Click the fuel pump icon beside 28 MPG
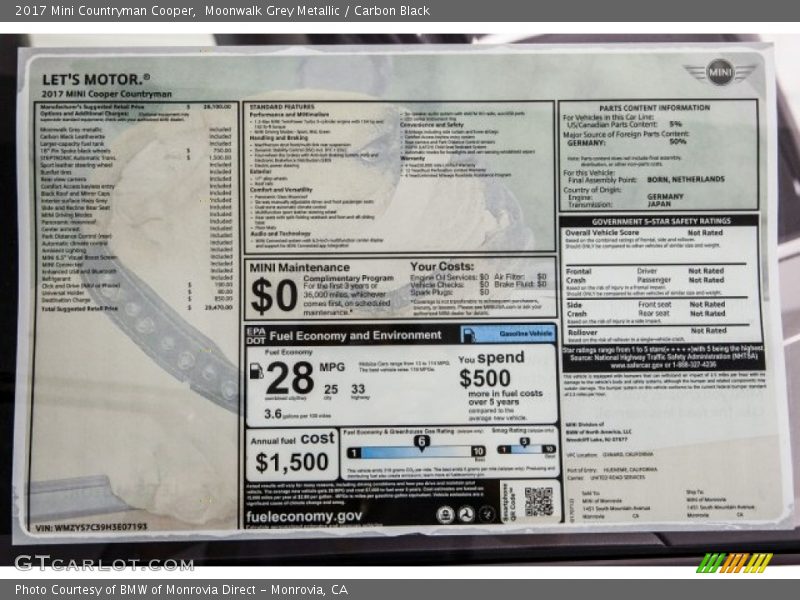The width and height of the screenshot is (800, 600). [256, 371]
